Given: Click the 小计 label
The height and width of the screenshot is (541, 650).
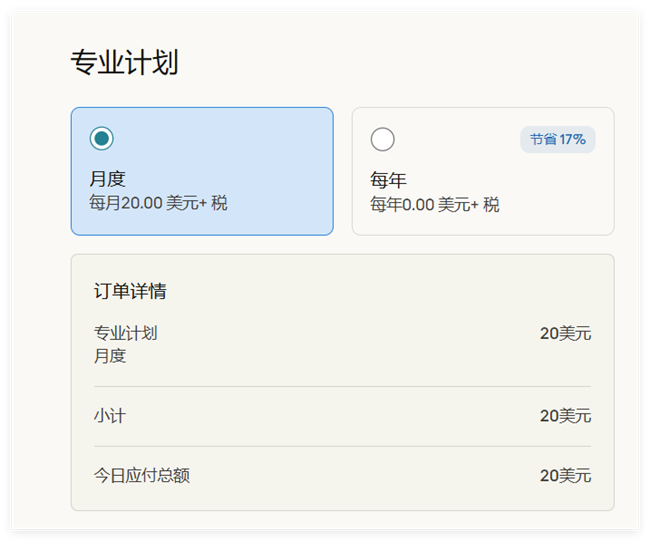Looking at the screenshot, I should pos(110,416).
